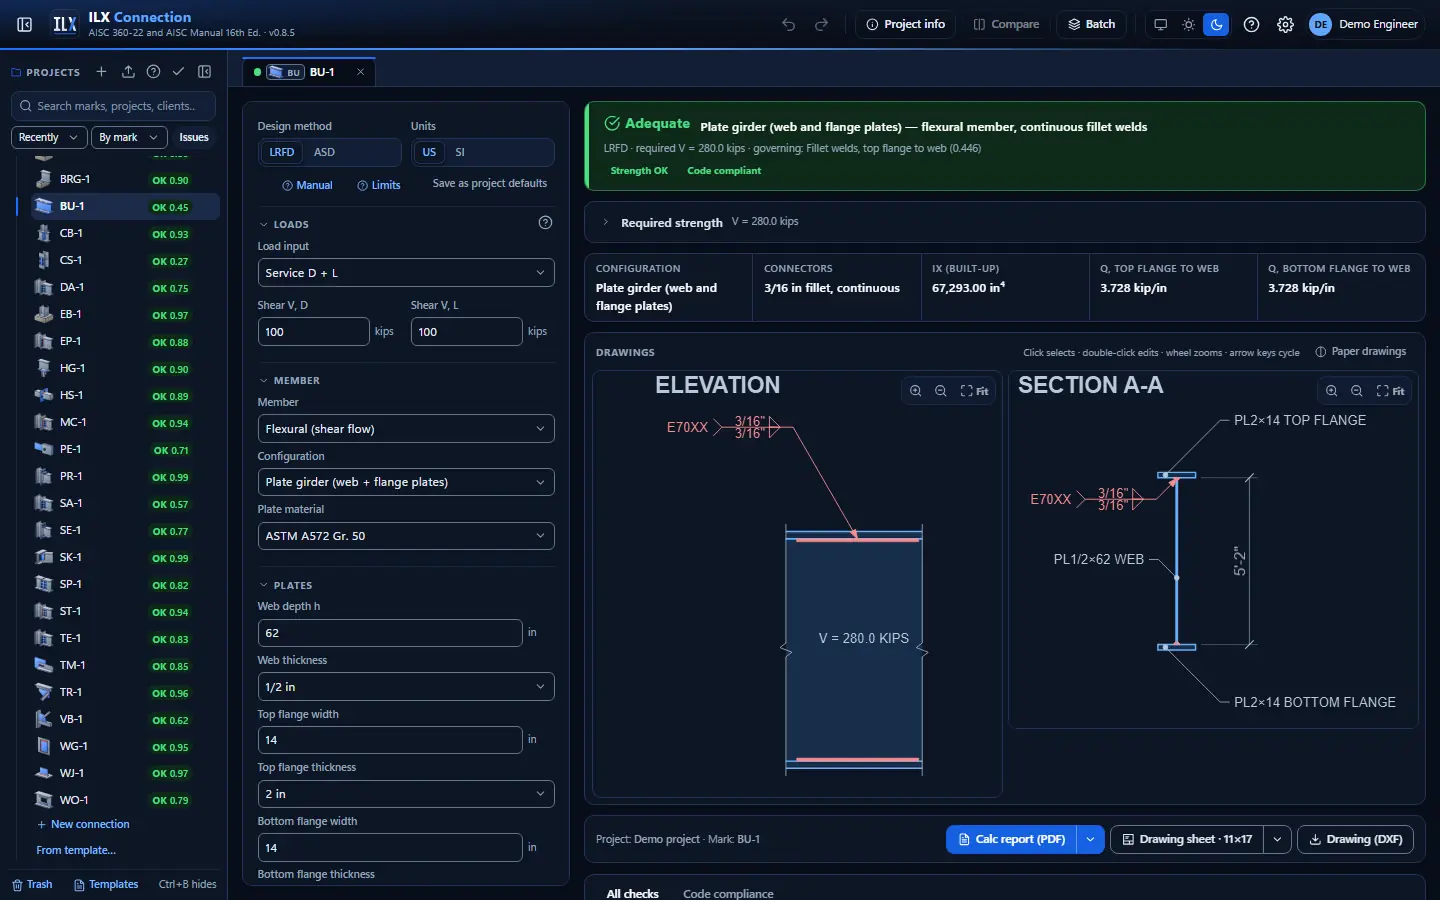Select TR-1 connection icon
1440x900 pixels.
[43, 692]
